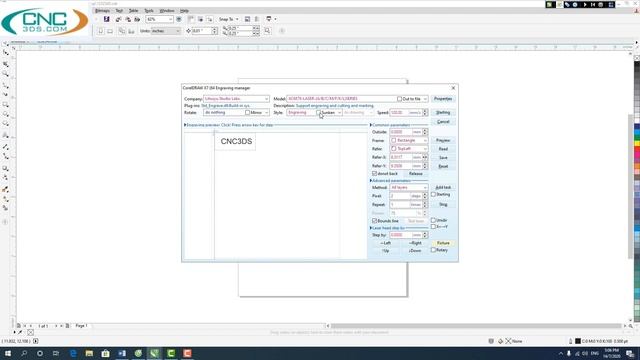Select the Freehand tool in the toolbox
This screenshot has width=640, height=360.
point(6,86)
